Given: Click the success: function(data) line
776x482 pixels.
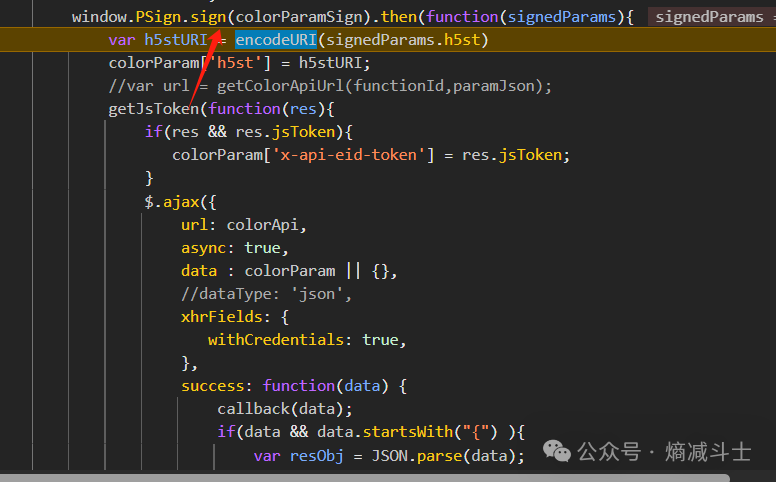Looking at the screenshot, I should [x=293, y=386].
